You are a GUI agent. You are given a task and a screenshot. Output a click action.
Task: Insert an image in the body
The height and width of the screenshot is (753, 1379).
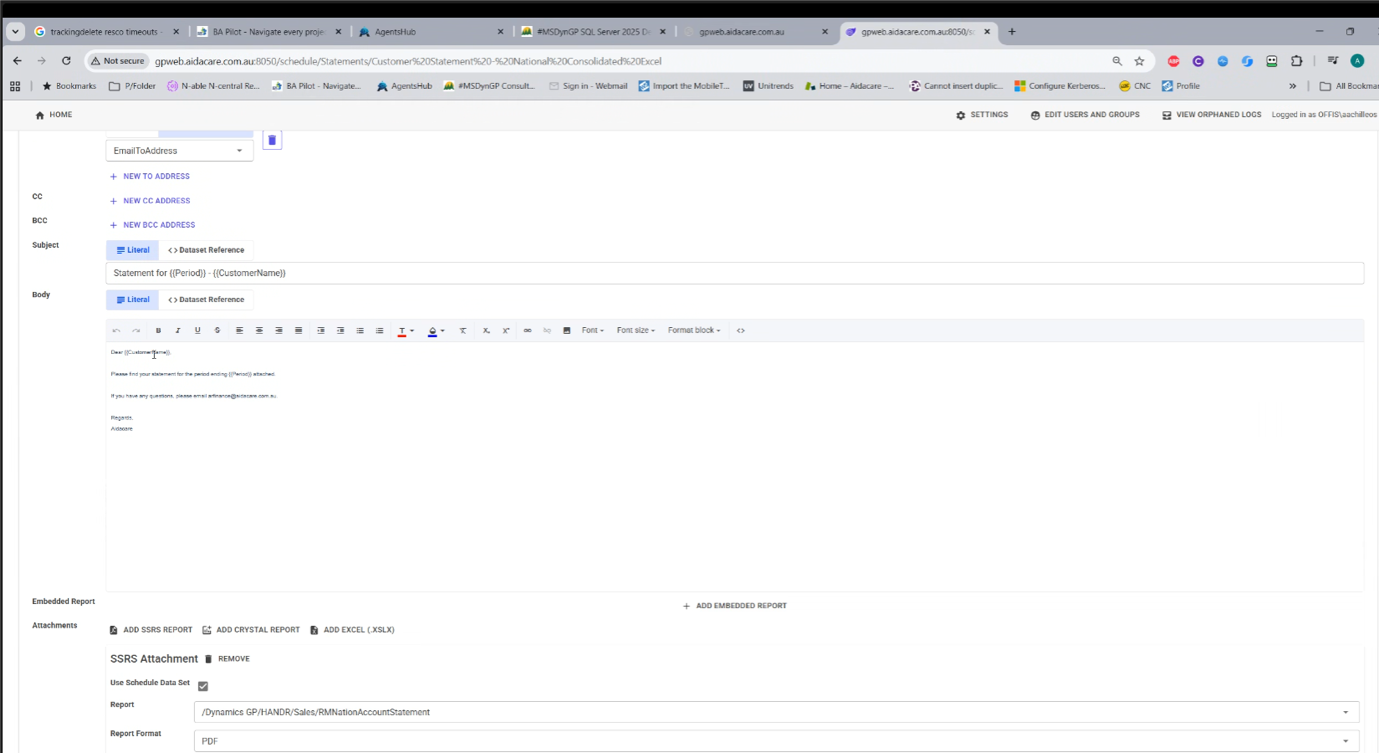click(x=567, y=330)
